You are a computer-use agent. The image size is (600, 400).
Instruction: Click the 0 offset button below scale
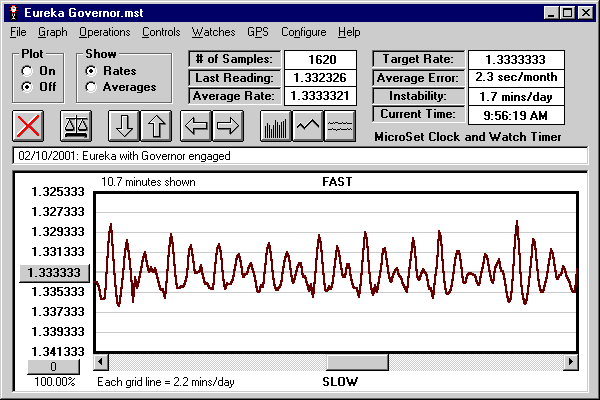[x=54, y=367]
